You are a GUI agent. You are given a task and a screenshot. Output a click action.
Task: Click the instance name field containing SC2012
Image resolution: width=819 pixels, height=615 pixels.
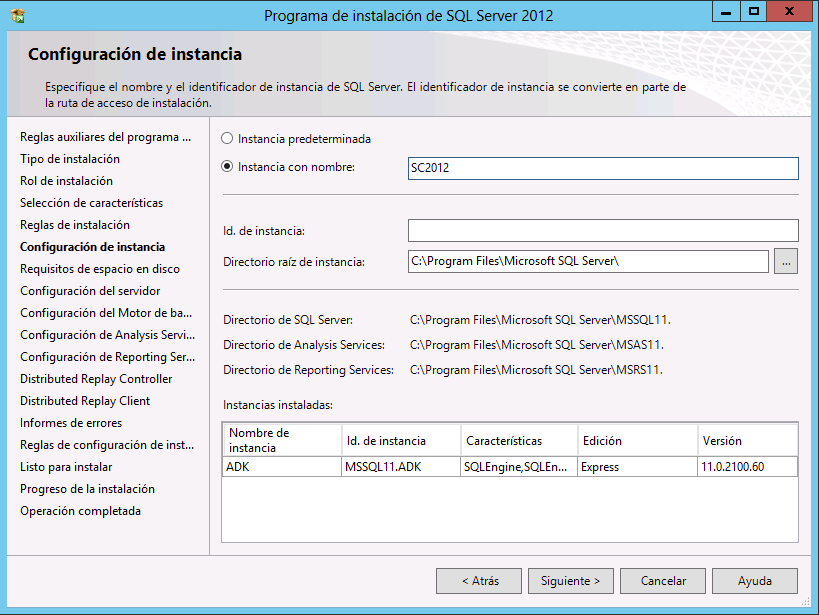pyautogui.click(x=603, y=168)
